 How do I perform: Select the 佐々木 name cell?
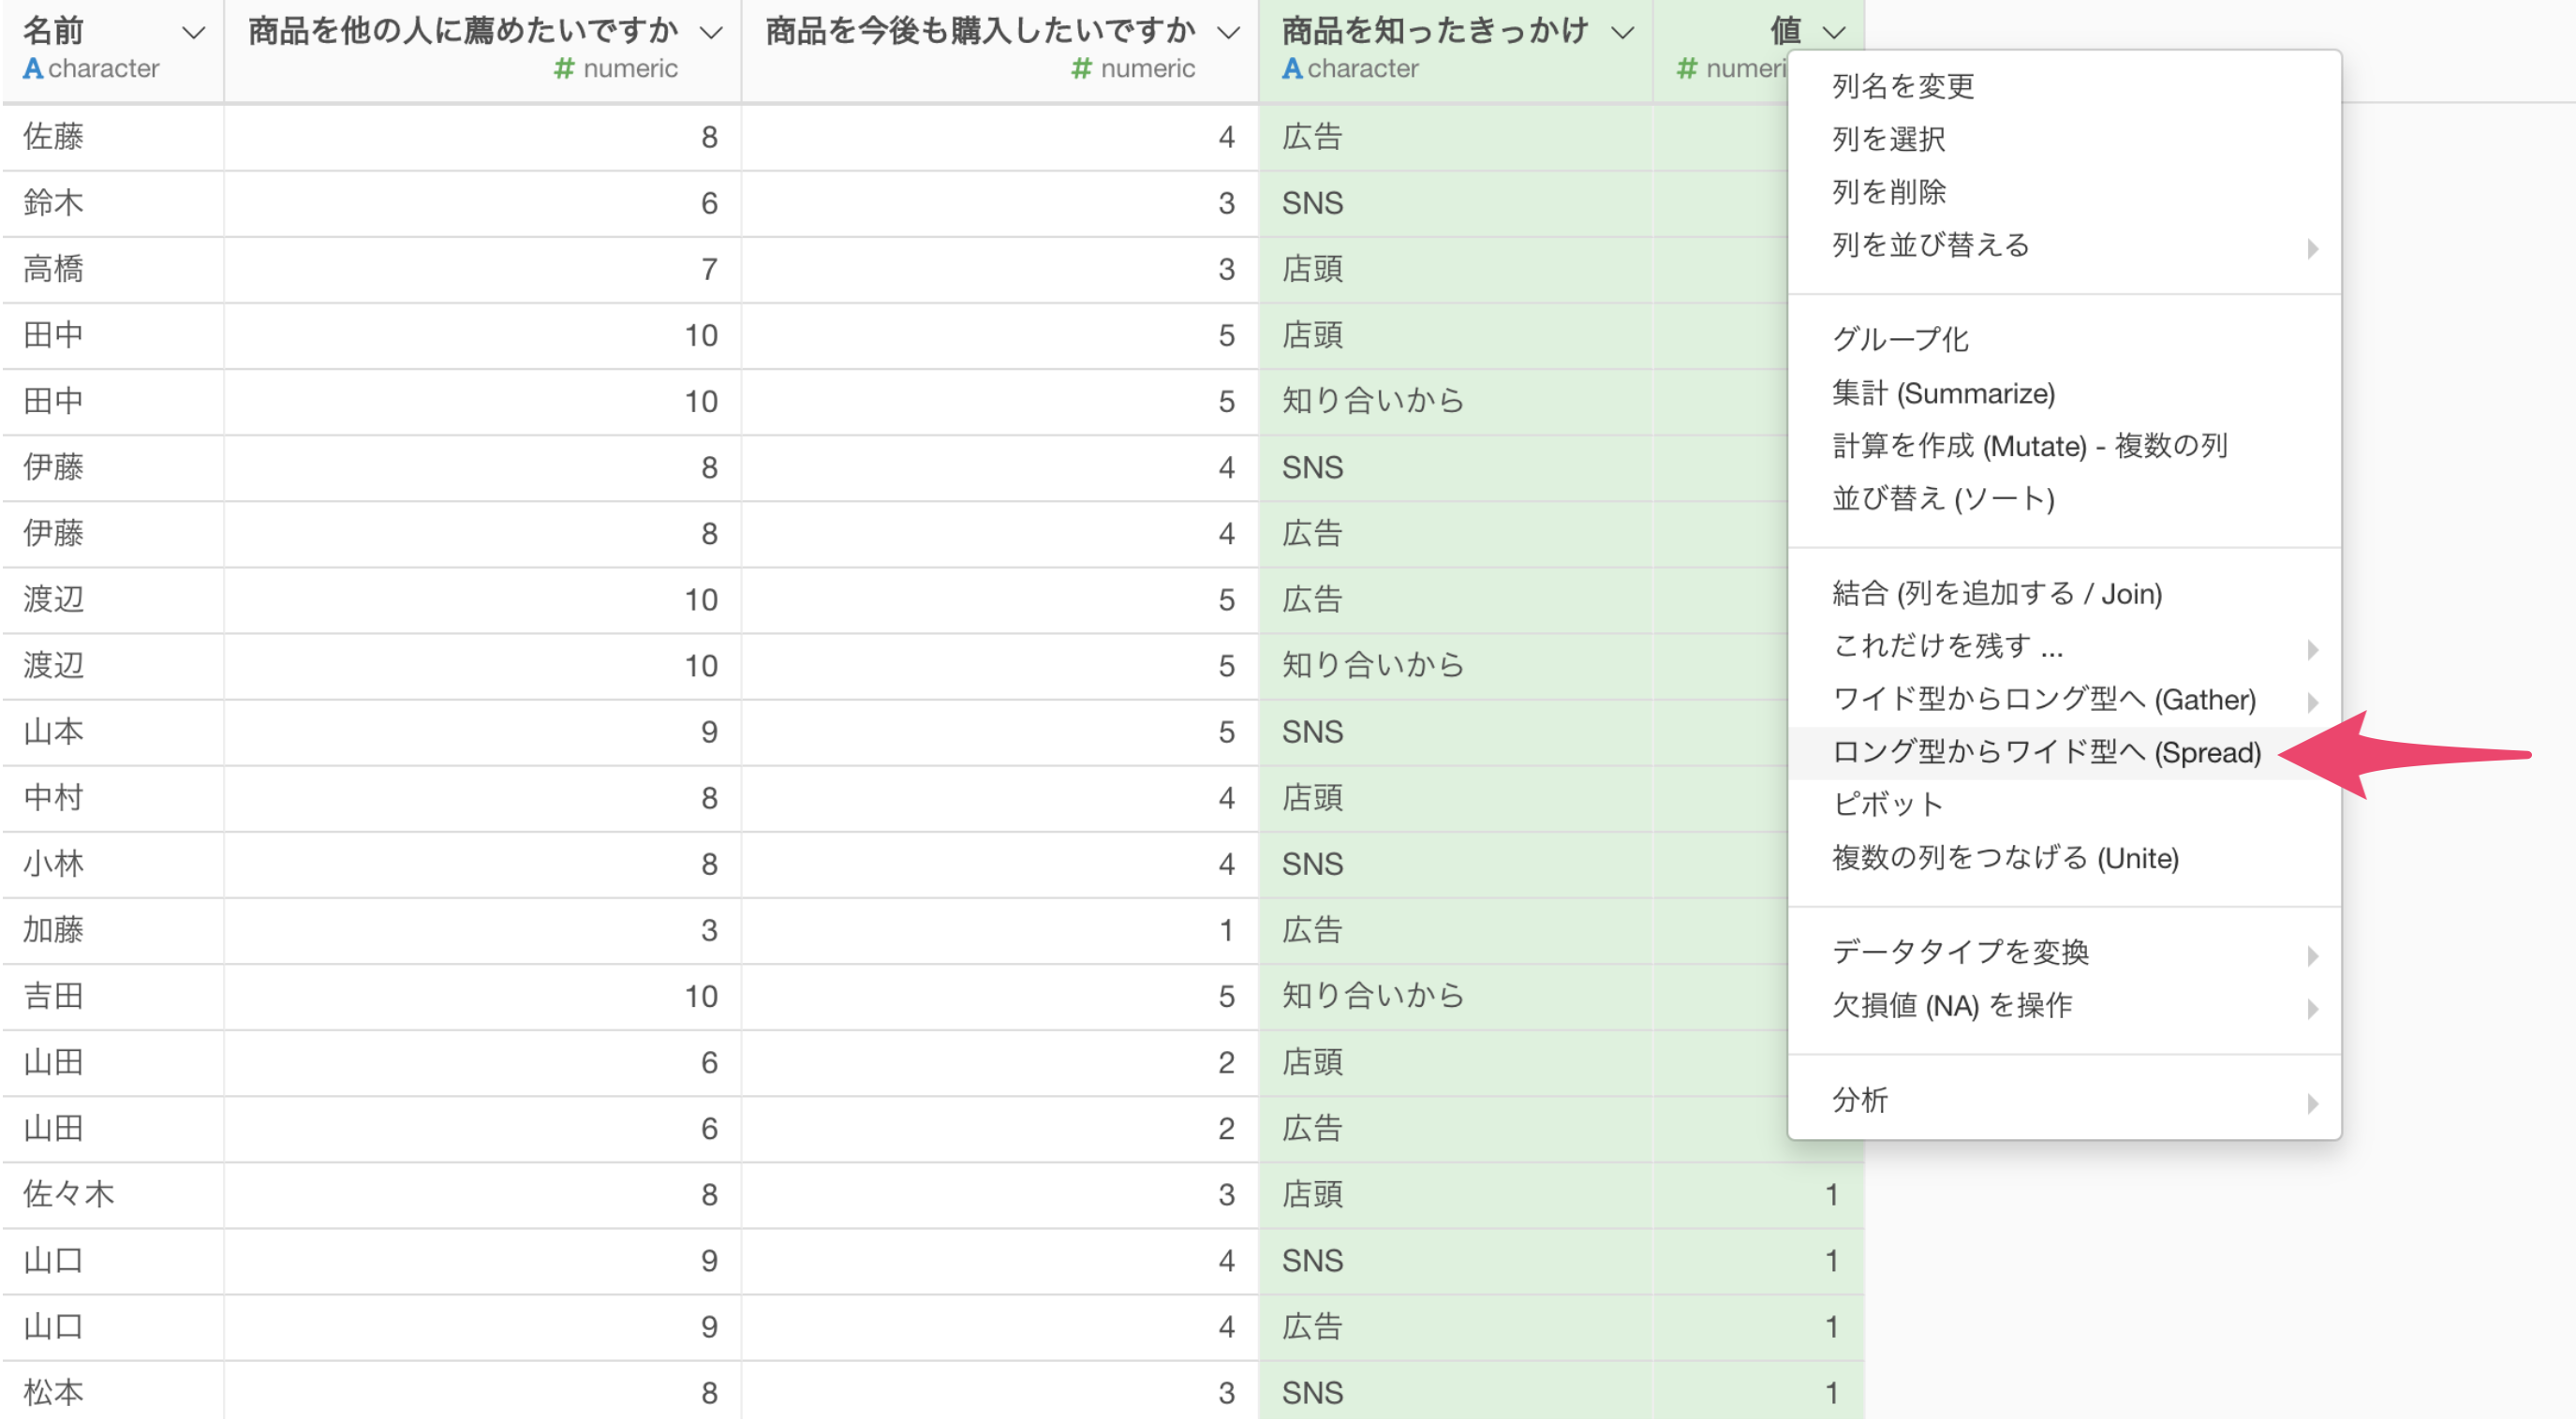point(113,1194)
